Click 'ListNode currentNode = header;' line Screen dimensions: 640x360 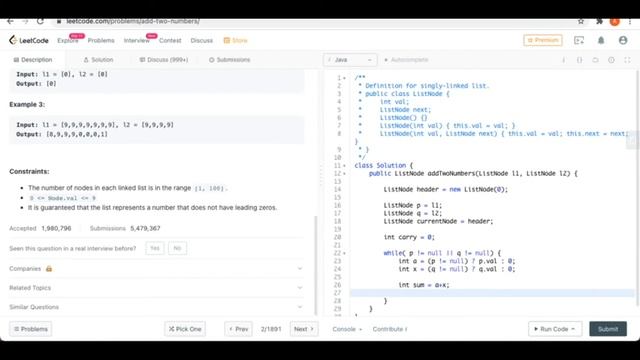[x=438, y=221]
